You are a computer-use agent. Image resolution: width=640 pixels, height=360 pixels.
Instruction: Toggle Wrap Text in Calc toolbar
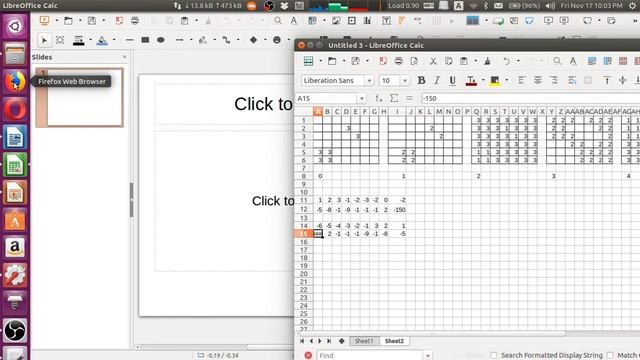572,80
